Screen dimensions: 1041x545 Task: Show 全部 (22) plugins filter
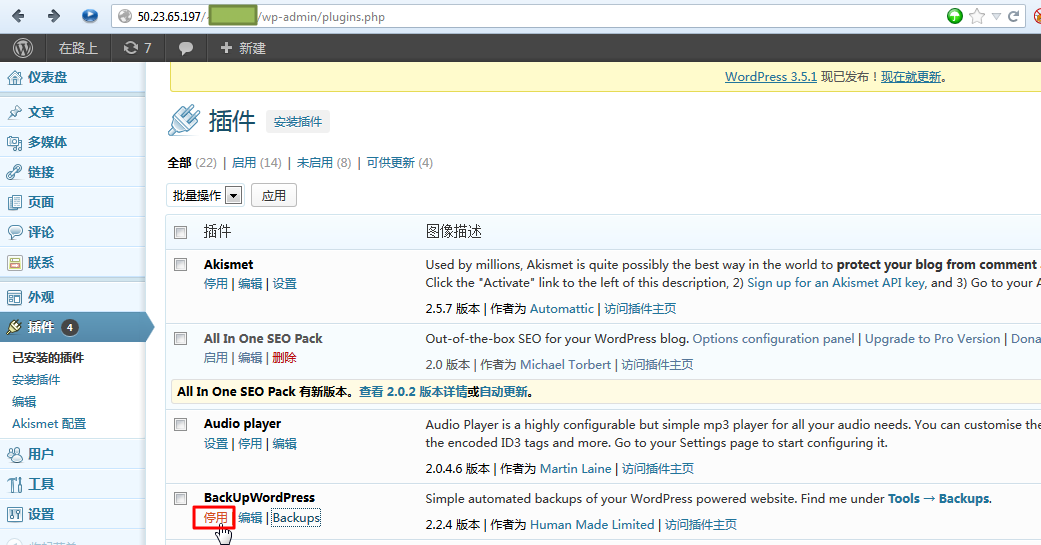192,163
